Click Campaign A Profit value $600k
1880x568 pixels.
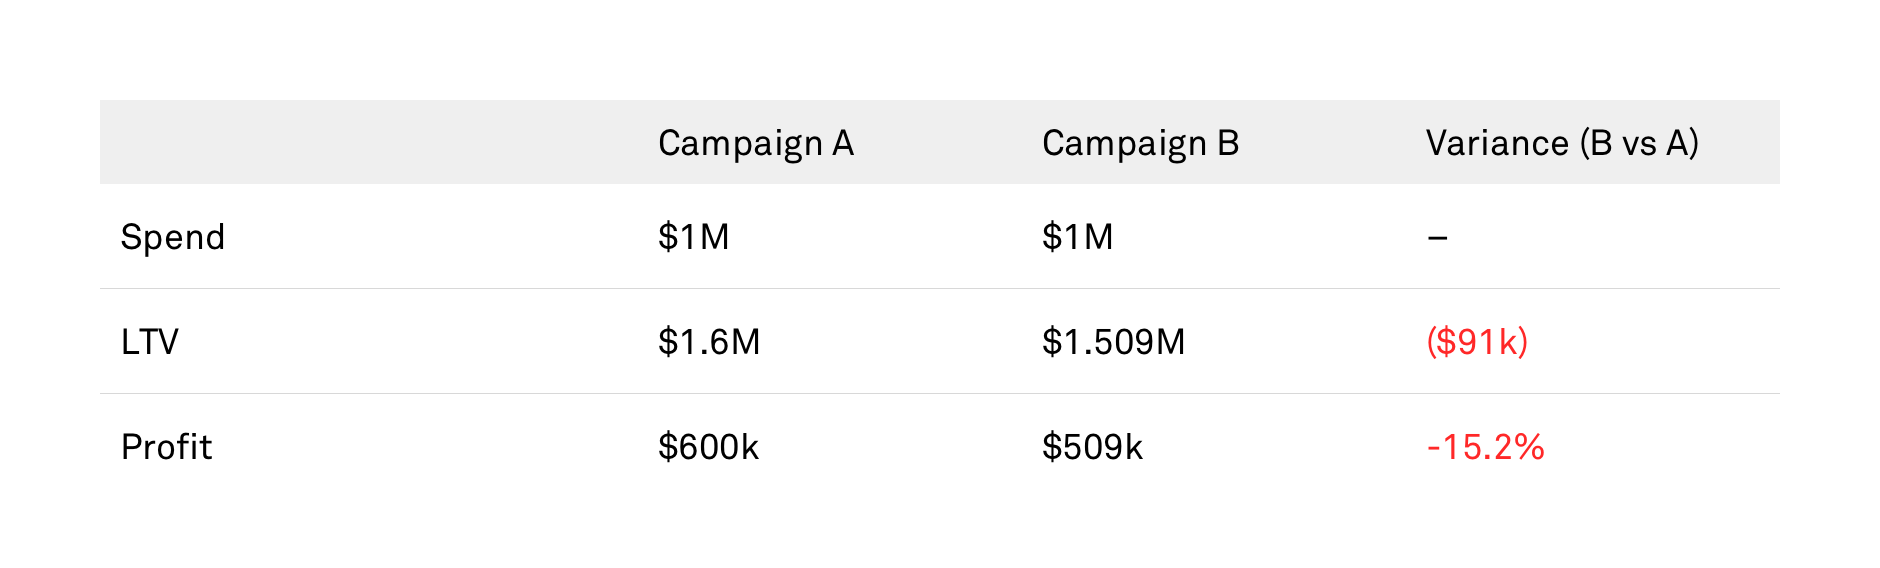(x=708, y=447)
